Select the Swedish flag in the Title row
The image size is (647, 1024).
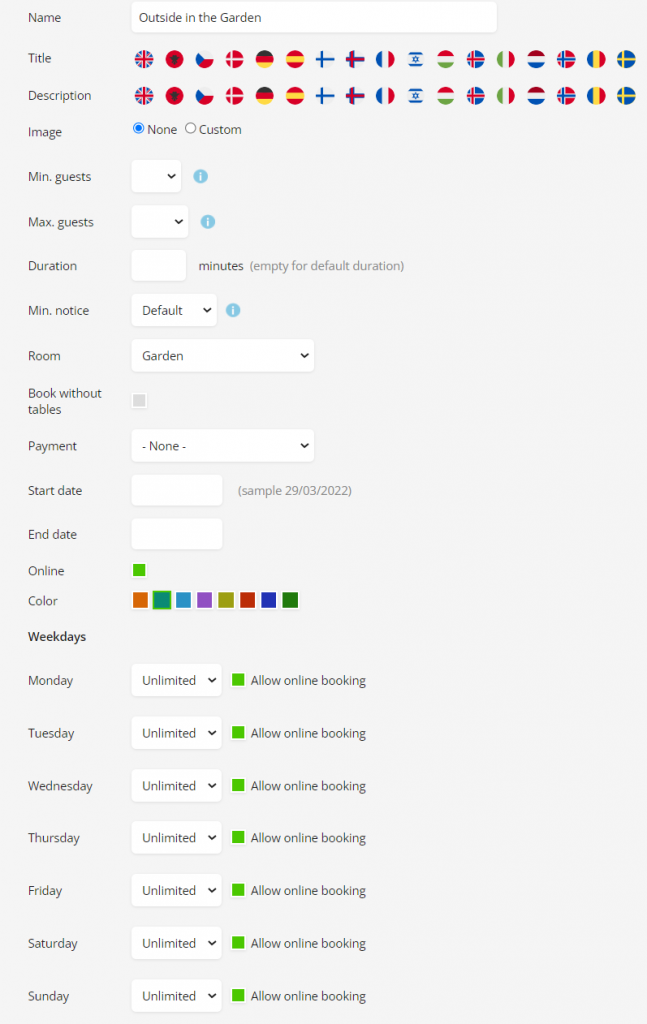click(626, 59)
